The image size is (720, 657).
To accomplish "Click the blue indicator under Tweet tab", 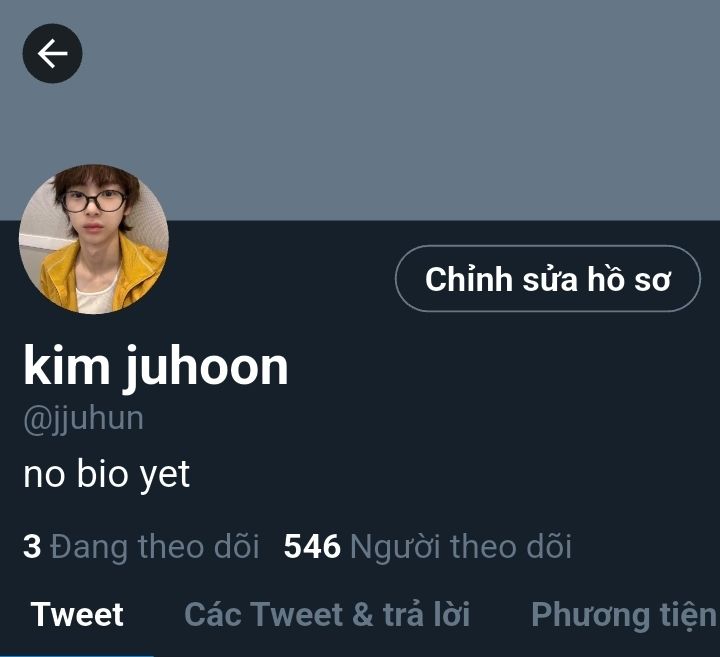I will (77, 656).
